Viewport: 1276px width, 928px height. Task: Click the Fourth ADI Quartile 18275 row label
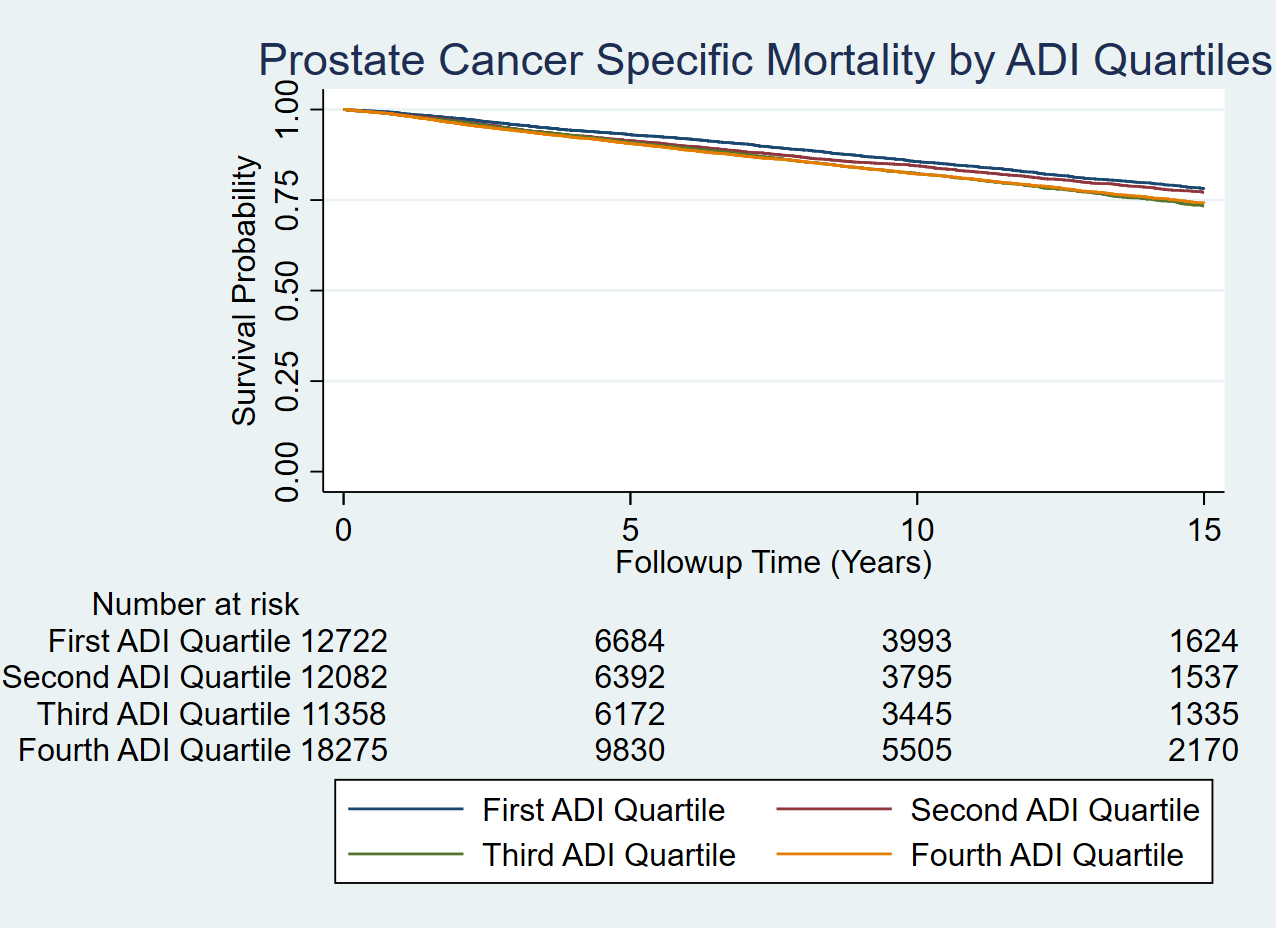pyautogui.click(x=203, y=750)
